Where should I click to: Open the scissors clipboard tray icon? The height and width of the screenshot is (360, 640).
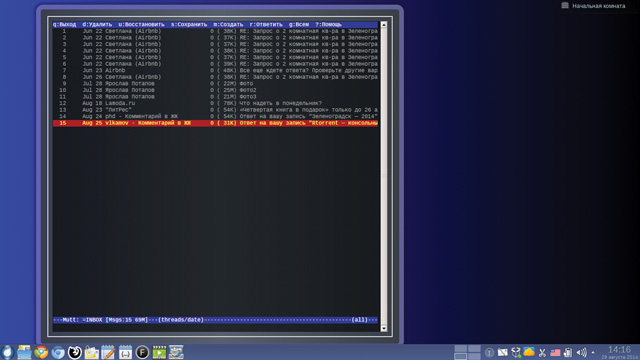click(542, 352)
